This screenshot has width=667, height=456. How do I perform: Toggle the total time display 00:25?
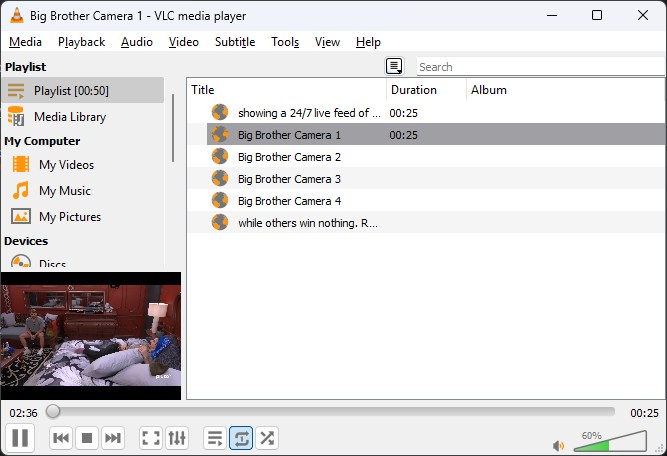pos(644,413)
